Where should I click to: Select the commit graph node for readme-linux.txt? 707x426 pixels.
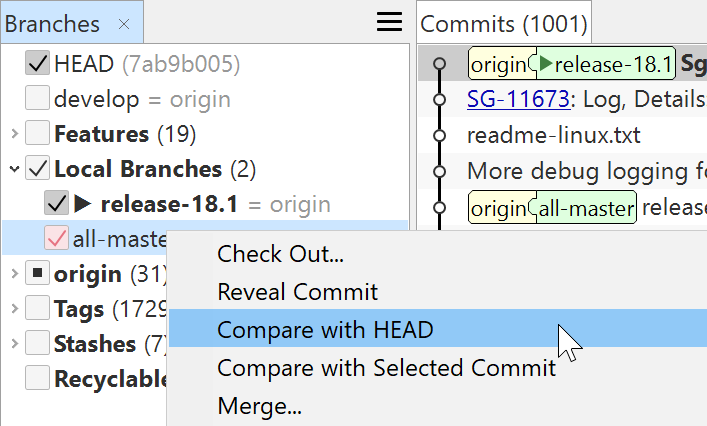point(439,135)
